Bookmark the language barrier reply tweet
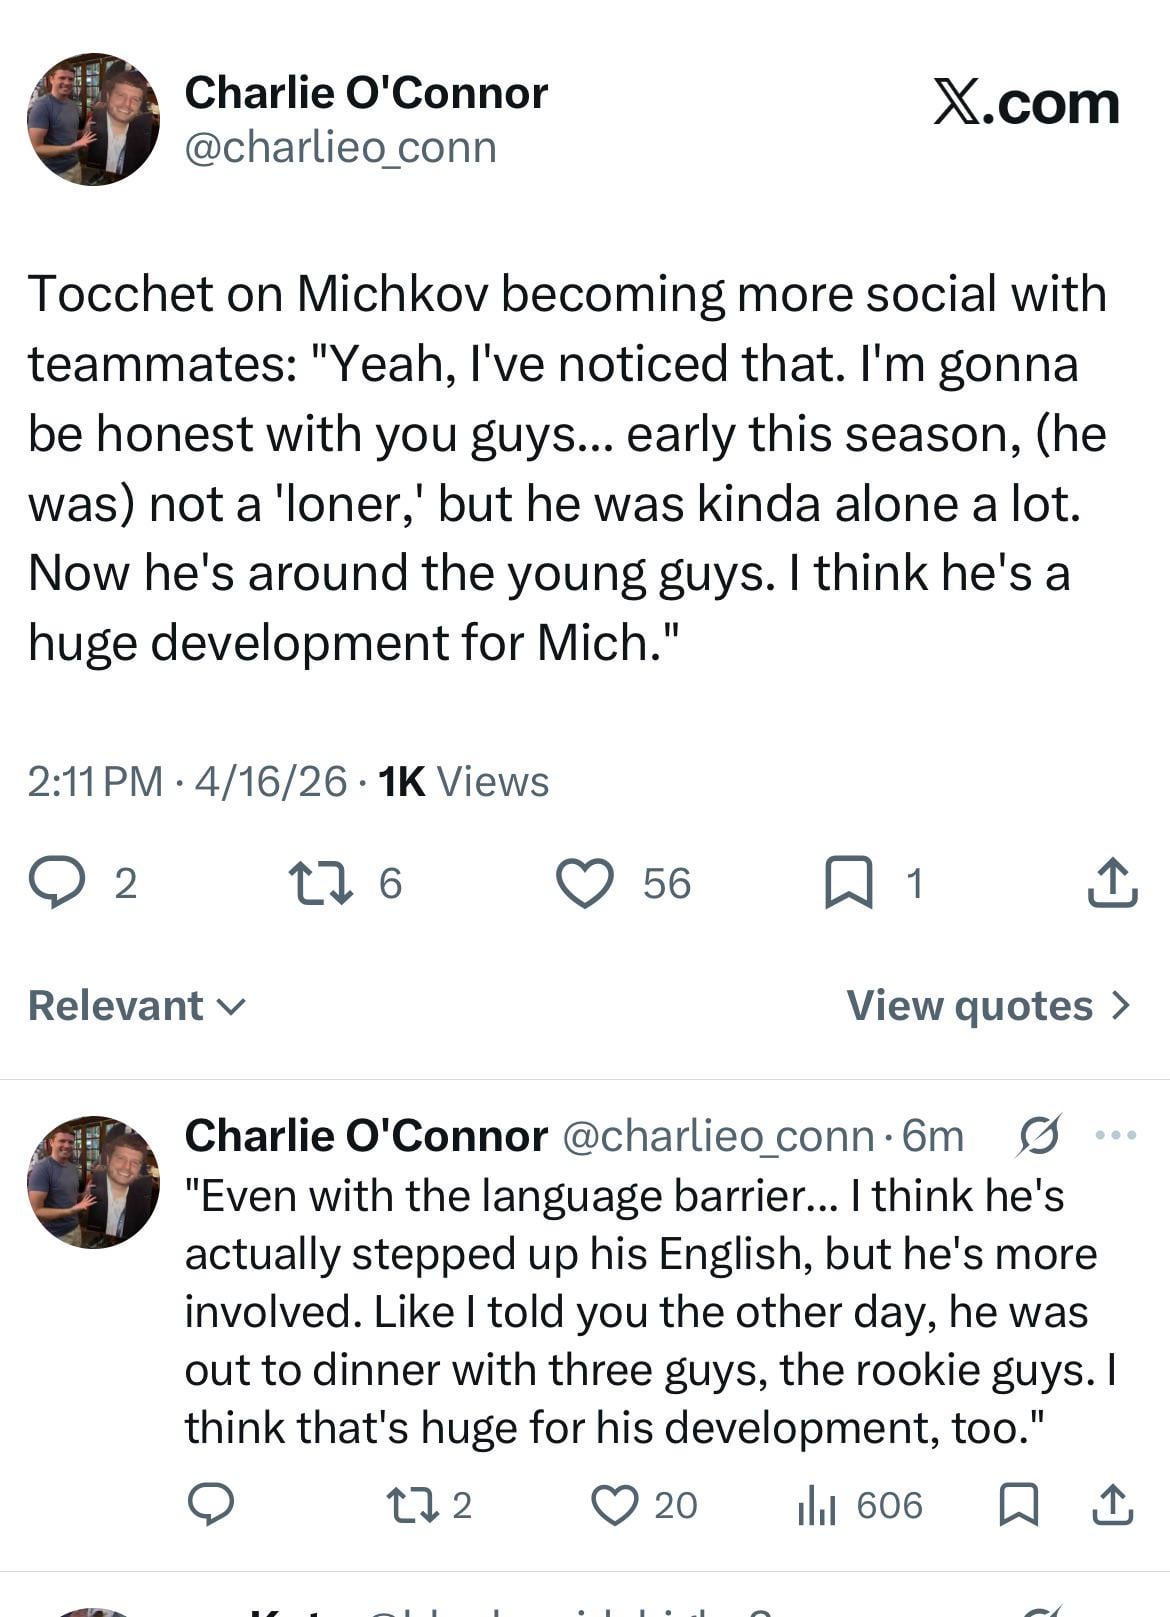 coord(1019,1504)
